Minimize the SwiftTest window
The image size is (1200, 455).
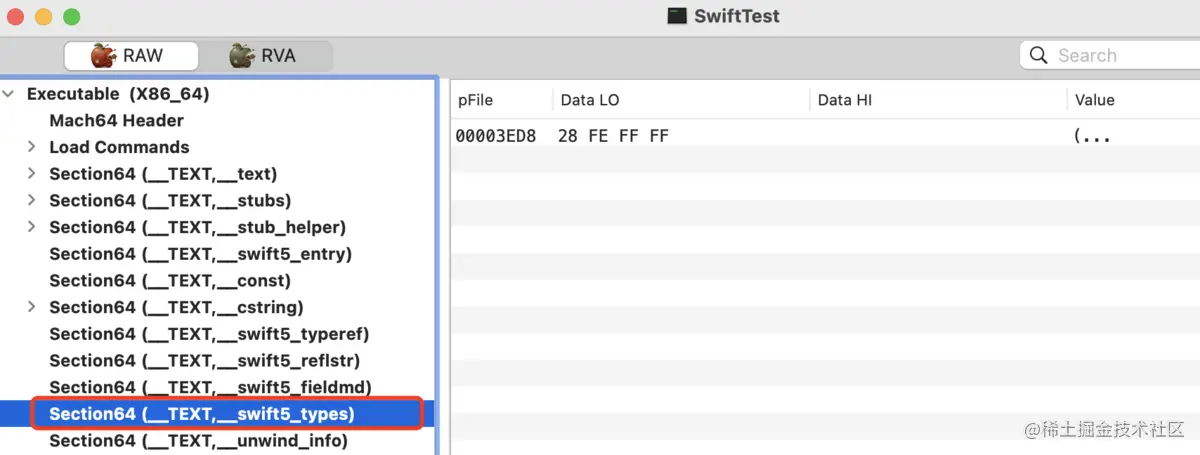(44, 17)
